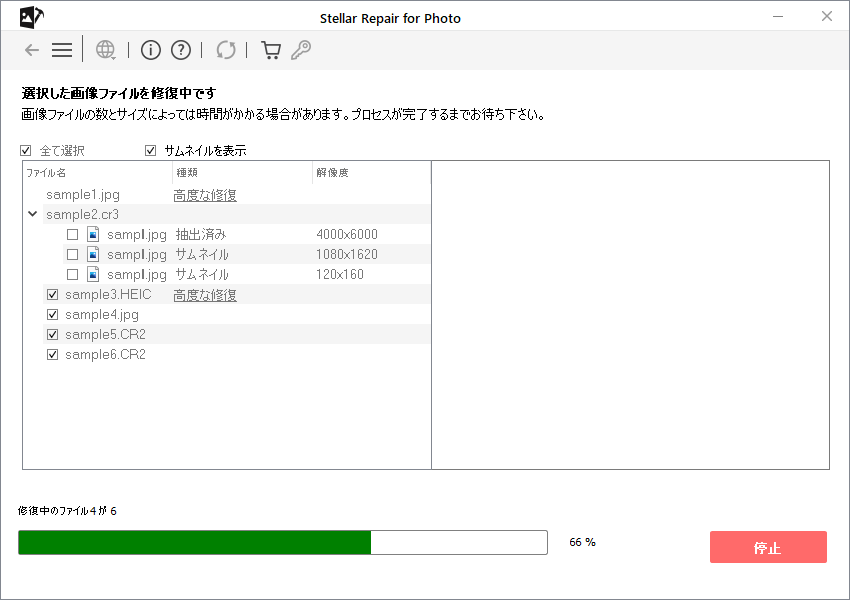
Task: Click the green repair progress bar
Action: pyautogui.click(x=282, y=543)
